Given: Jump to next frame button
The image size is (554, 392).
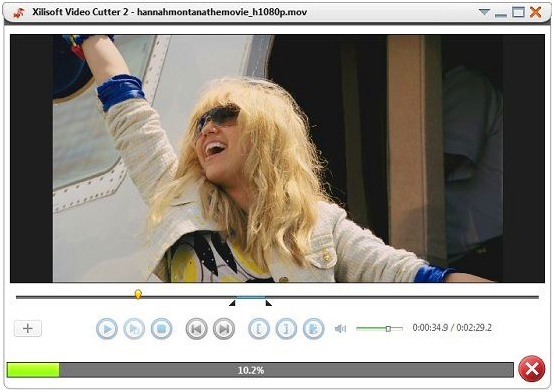Looking at the screenshot, I should click(x=224, y=329).
